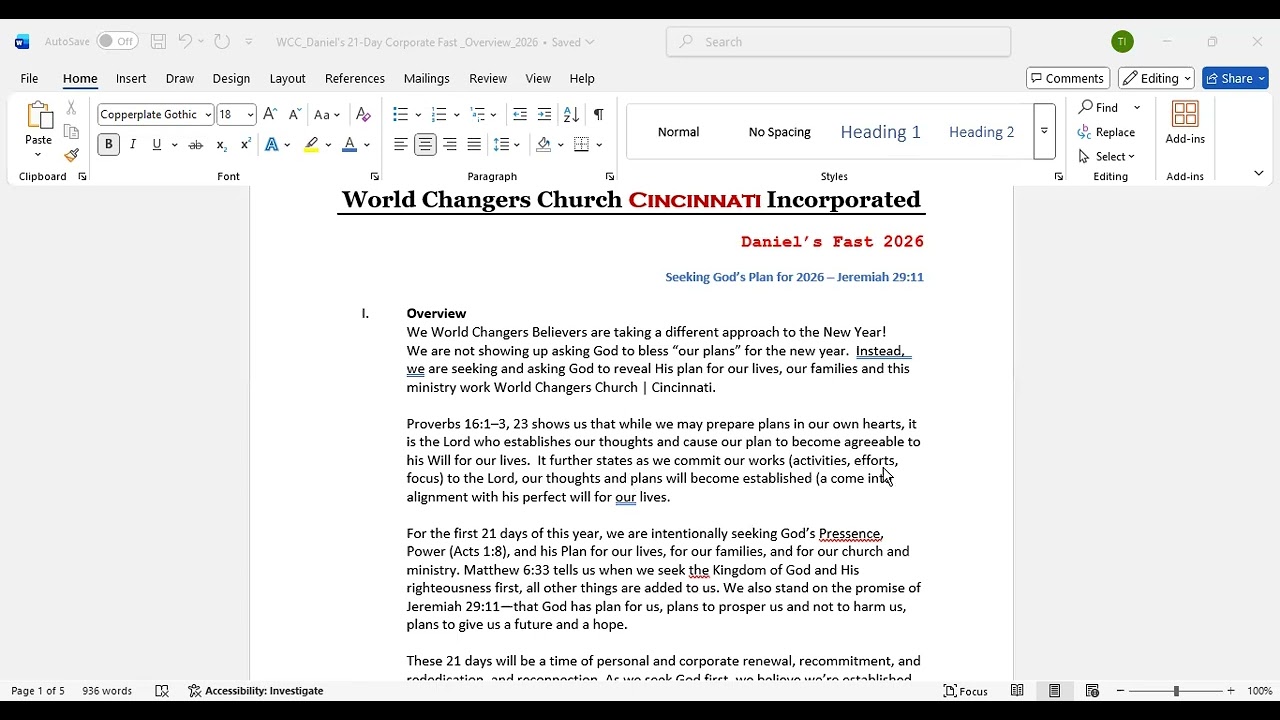Viewport: 1280px width, 720px height.
Task: Sort the selected text alphabetically
Action: tap(571, 114)
